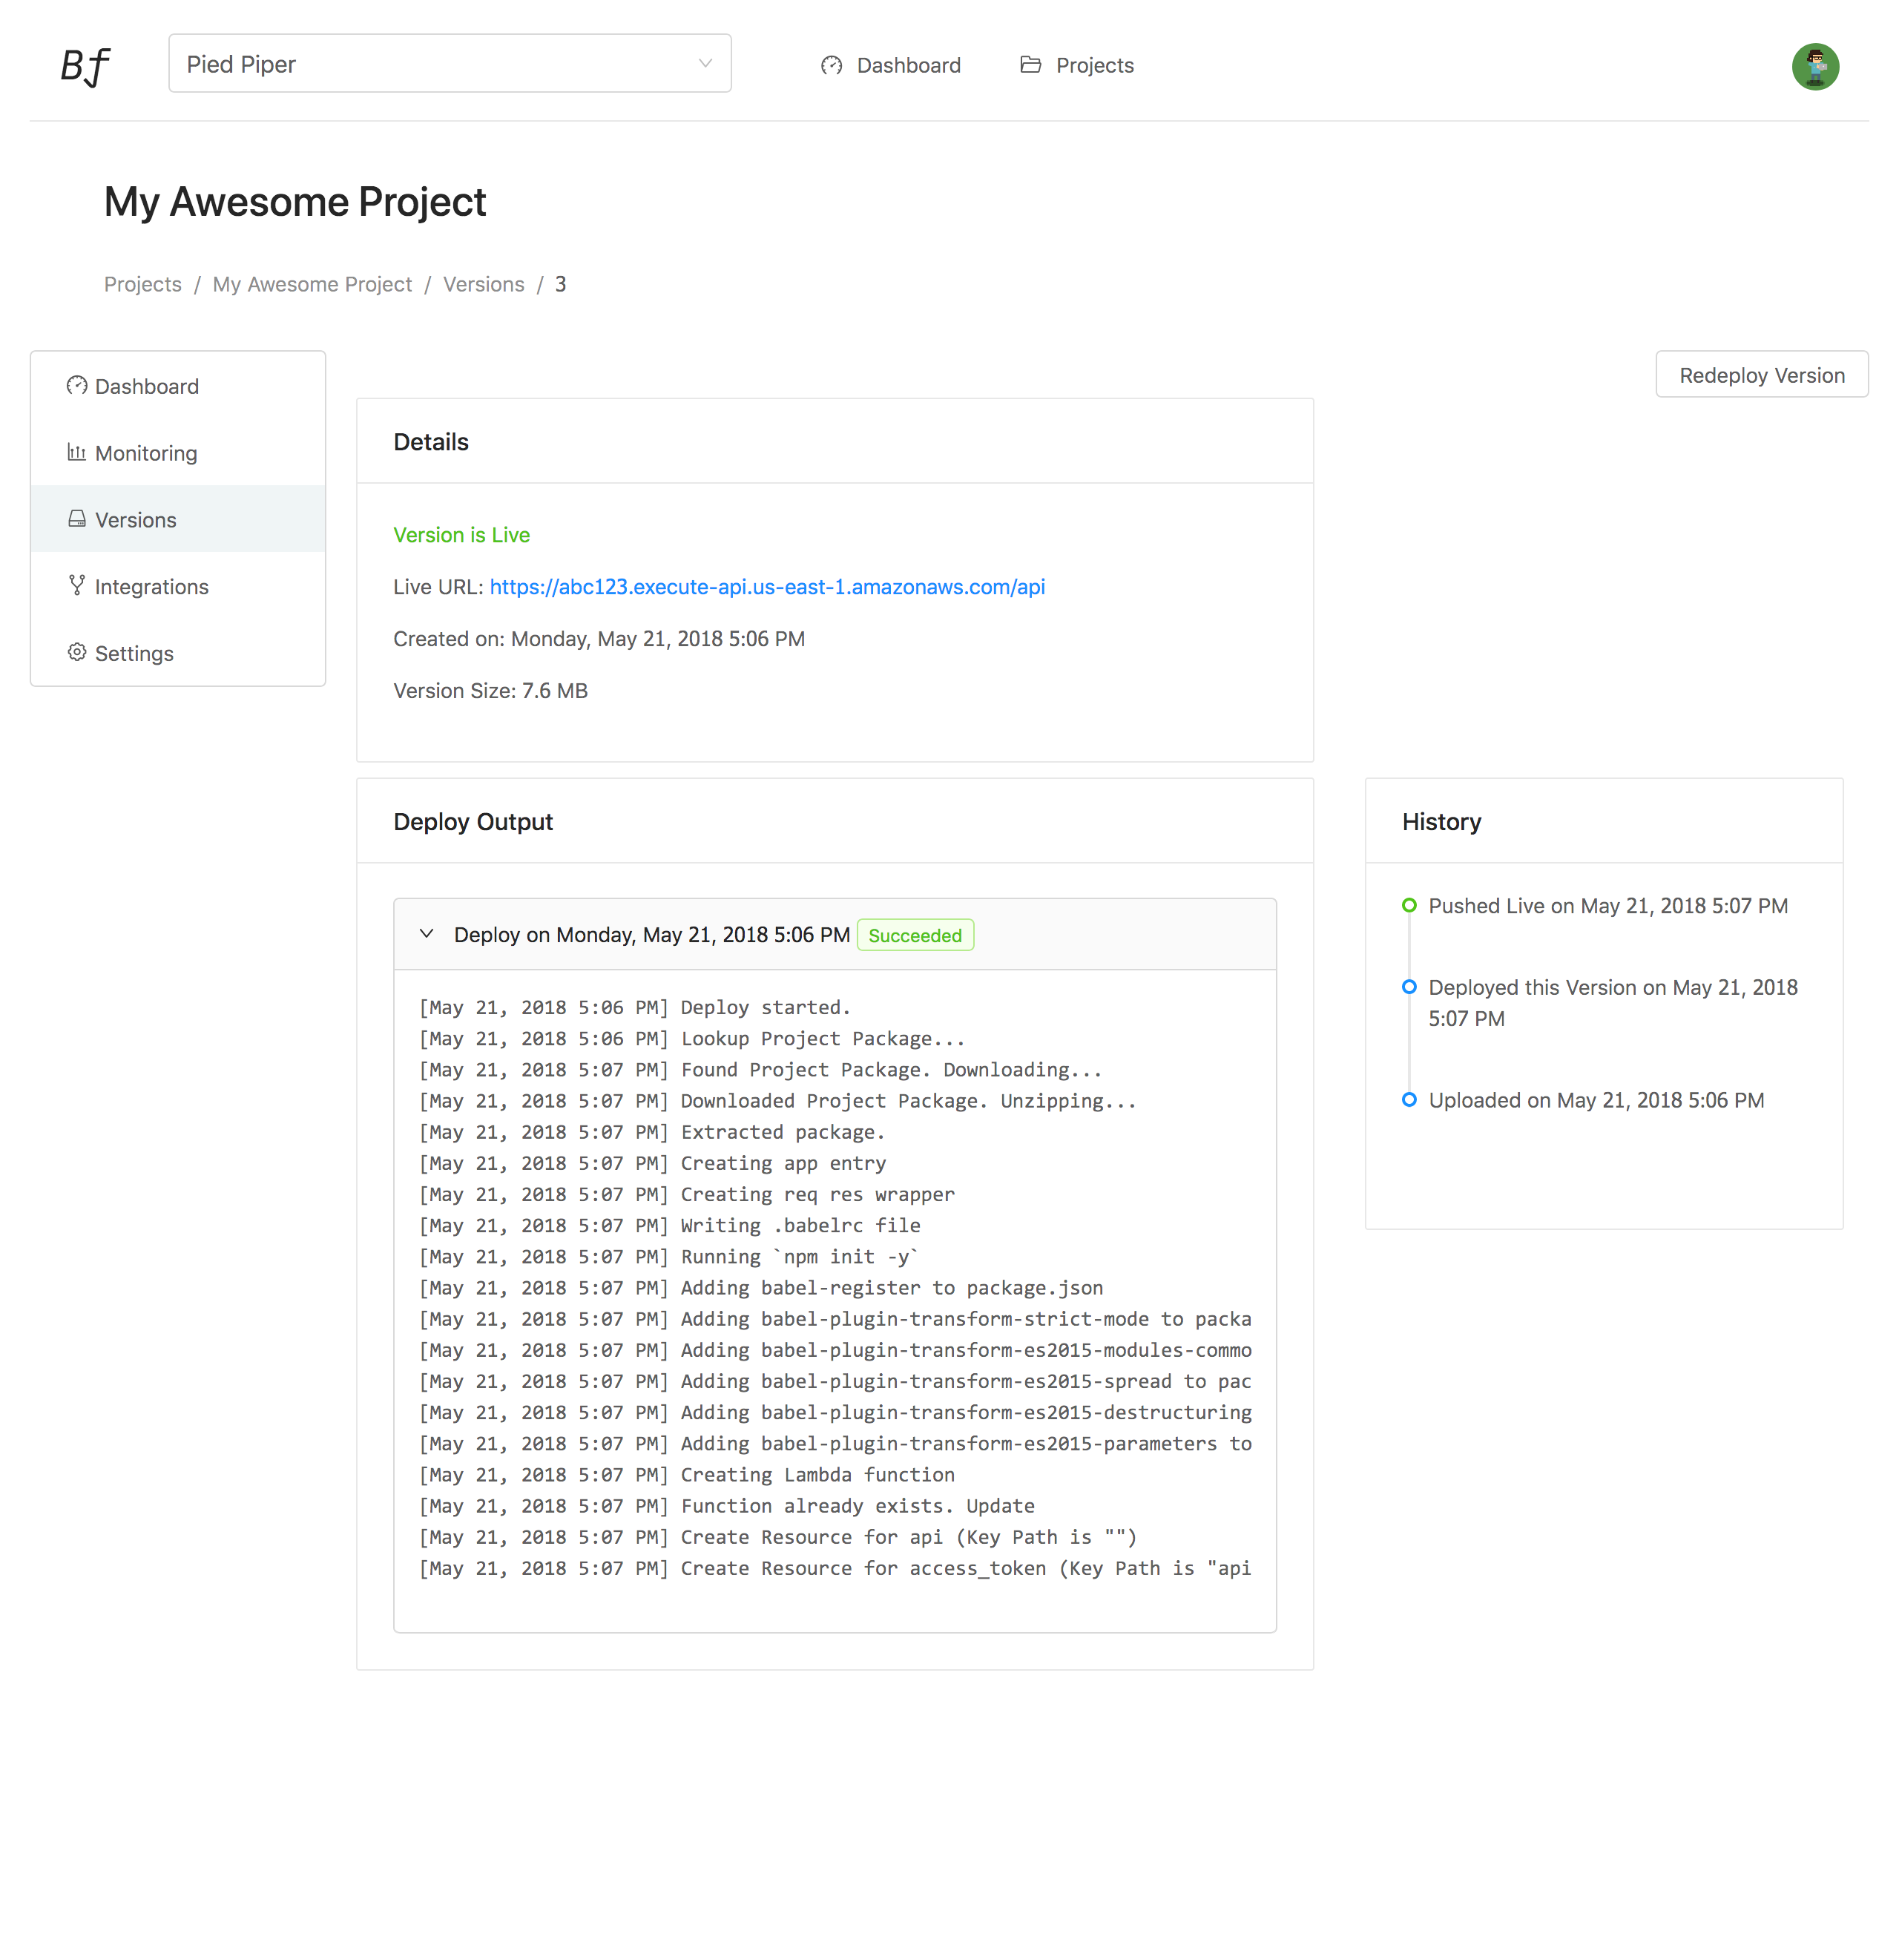
Task: Click the sidebar Versions drive icon
Action: (x=76, y=519)
